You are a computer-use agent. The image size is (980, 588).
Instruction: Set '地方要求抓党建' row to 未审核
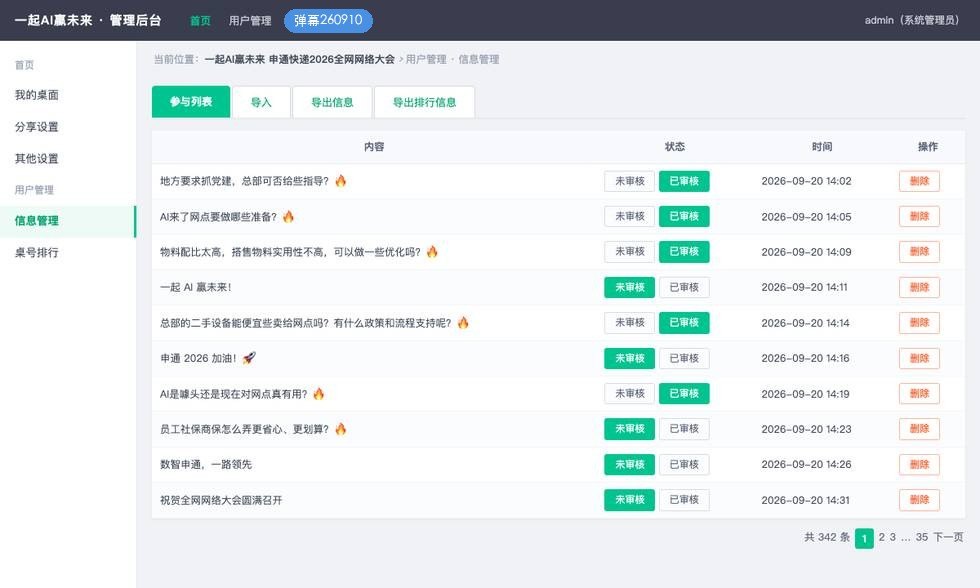tap(629, 181)
